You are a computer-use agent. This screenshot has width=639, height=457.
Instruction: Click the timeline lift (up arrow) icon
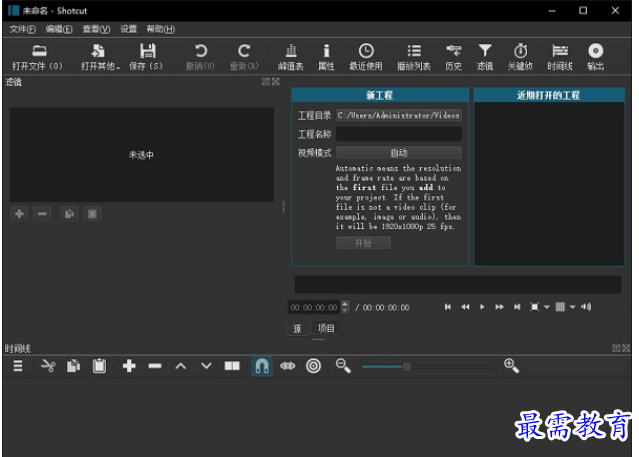[181, 366]
